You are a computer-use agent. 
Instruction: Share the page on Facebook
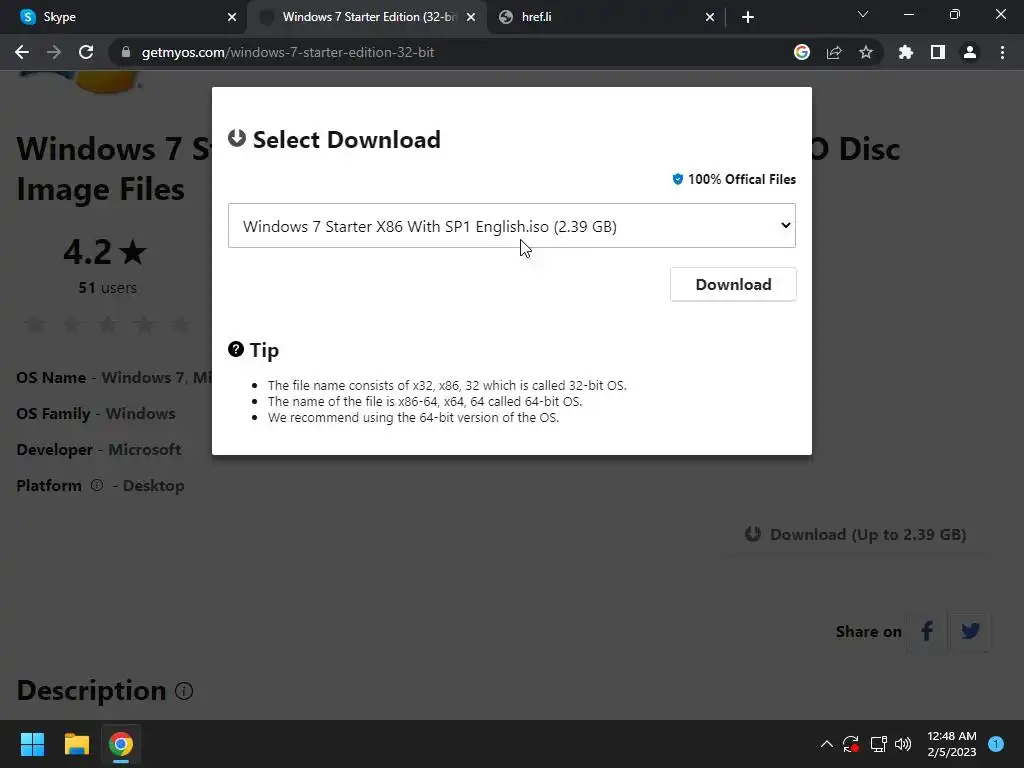coord(926,631)
